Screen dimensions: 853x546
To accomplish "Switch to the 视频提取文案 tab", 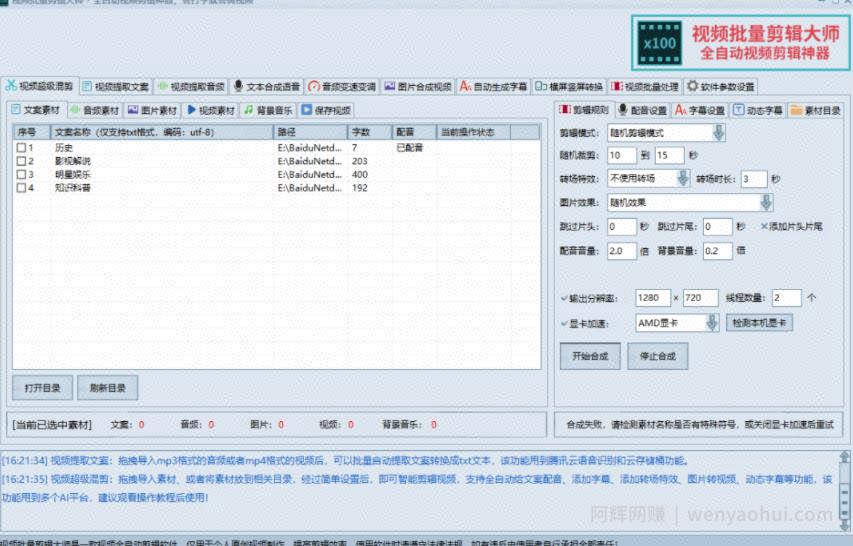I will (115, 86).
